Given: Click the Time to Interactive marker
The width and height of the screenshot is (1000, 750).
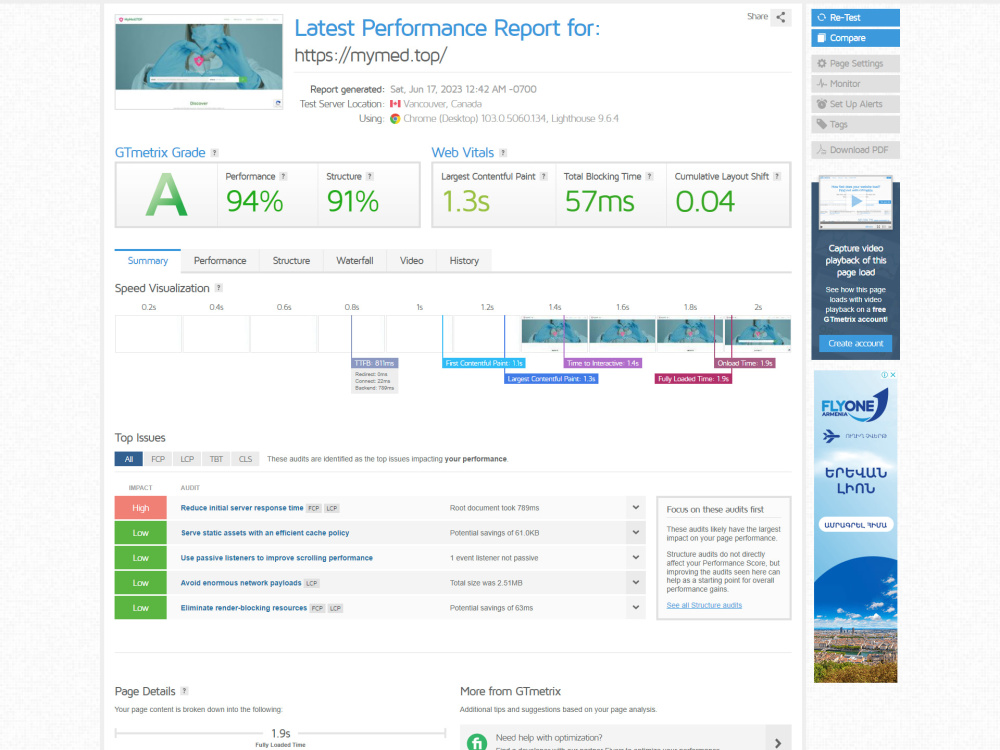Looking at the screenshot, I should pyautogui.click(x=603, y=363).
